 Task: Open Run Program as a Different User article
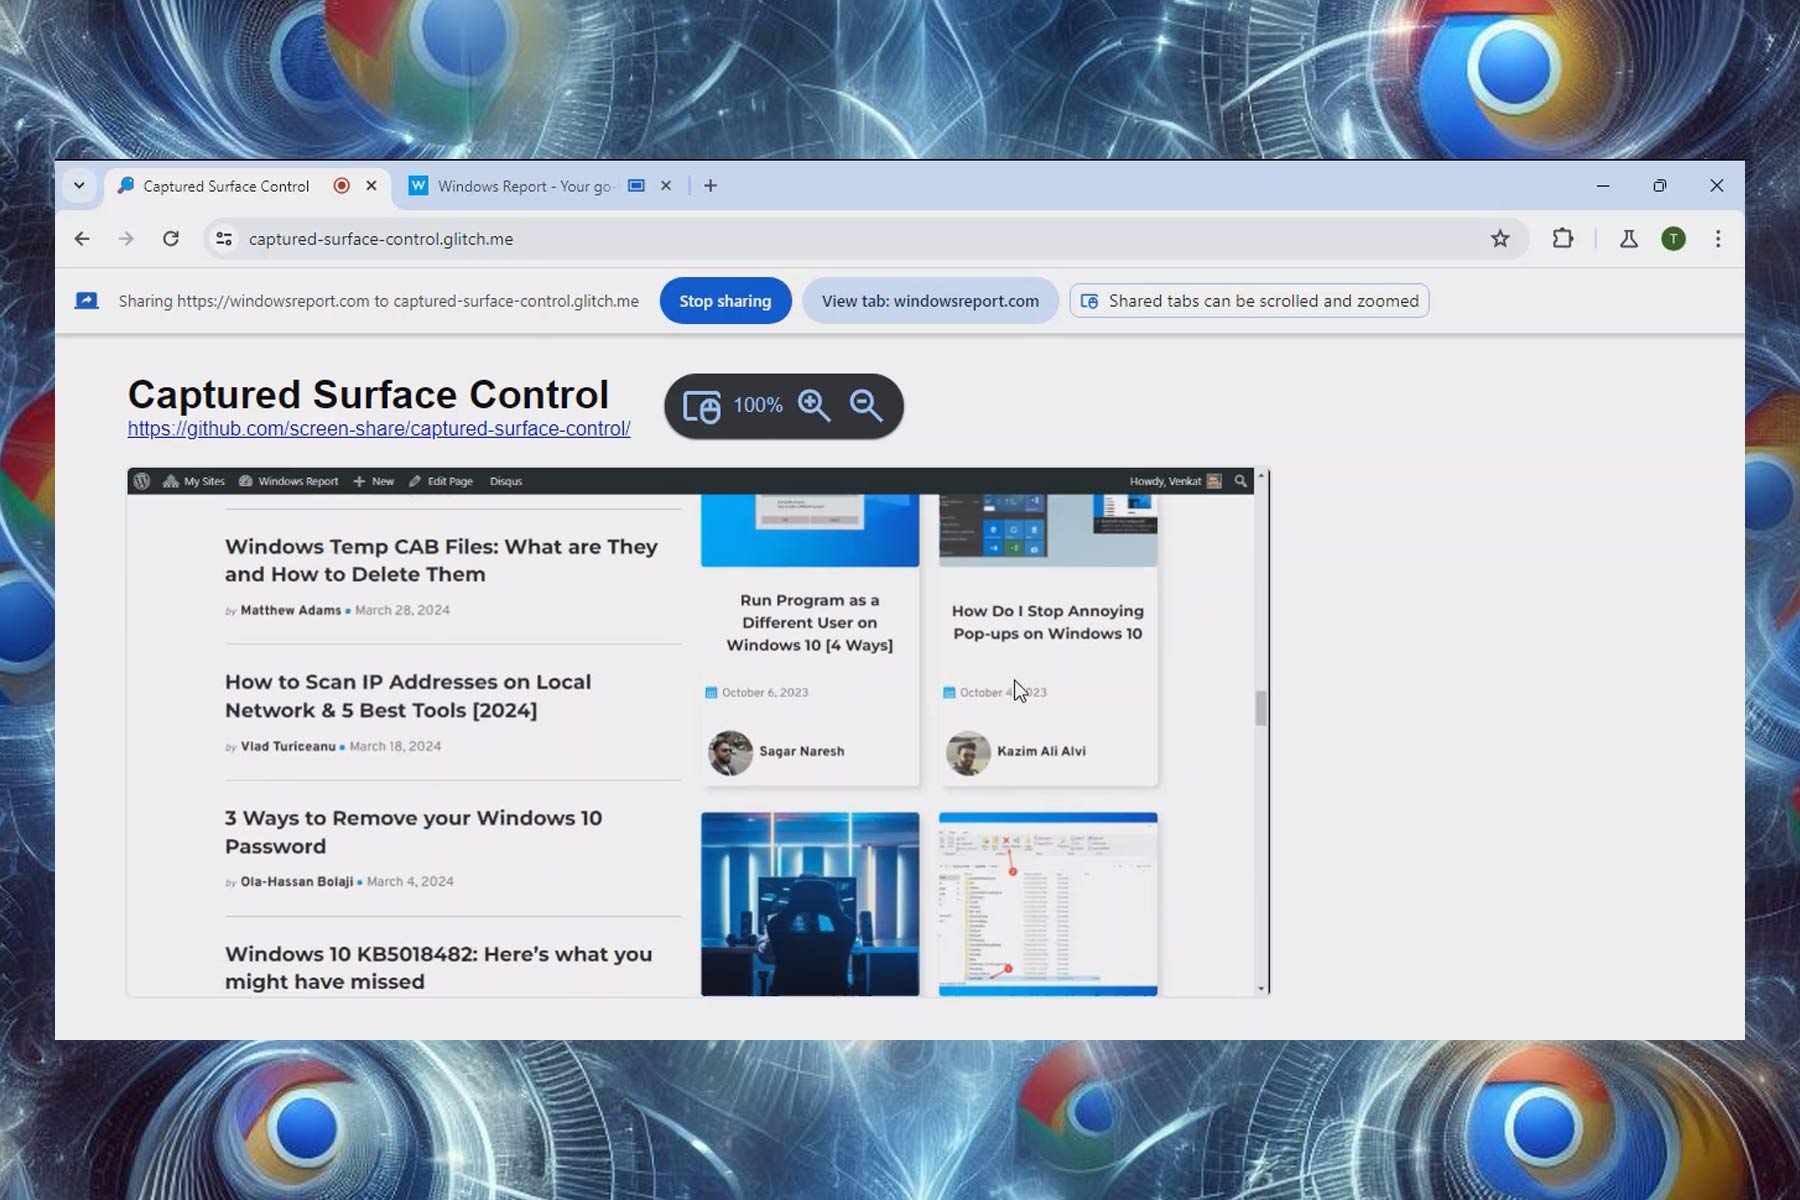(810, 622)
